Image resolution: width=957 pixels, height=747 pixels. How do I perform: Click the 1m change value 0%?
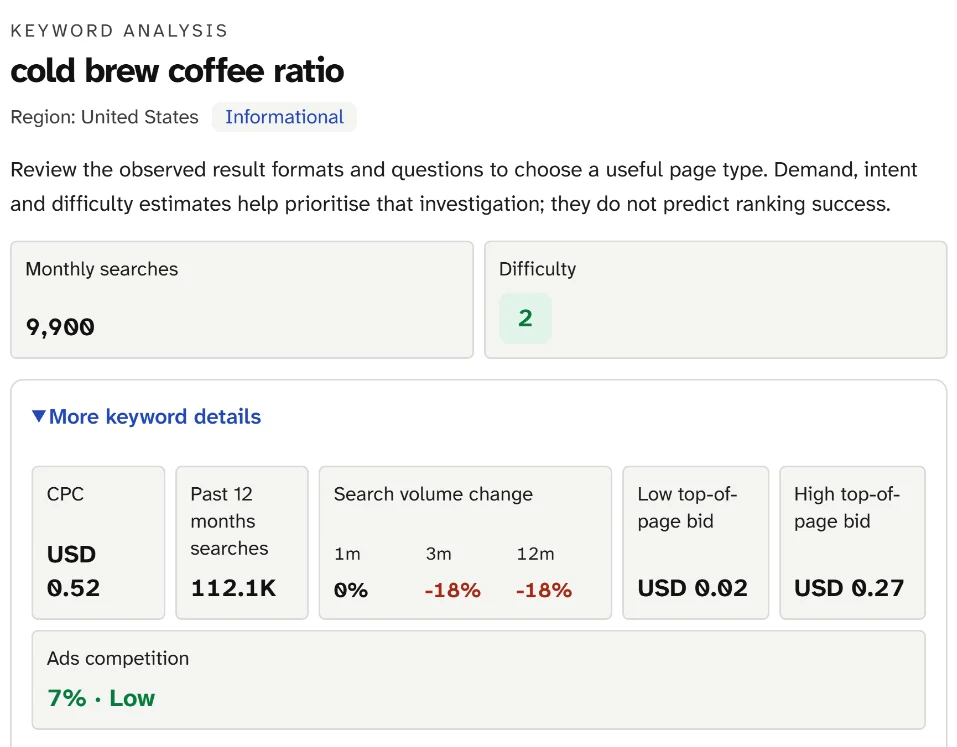(x=351, y=590)
